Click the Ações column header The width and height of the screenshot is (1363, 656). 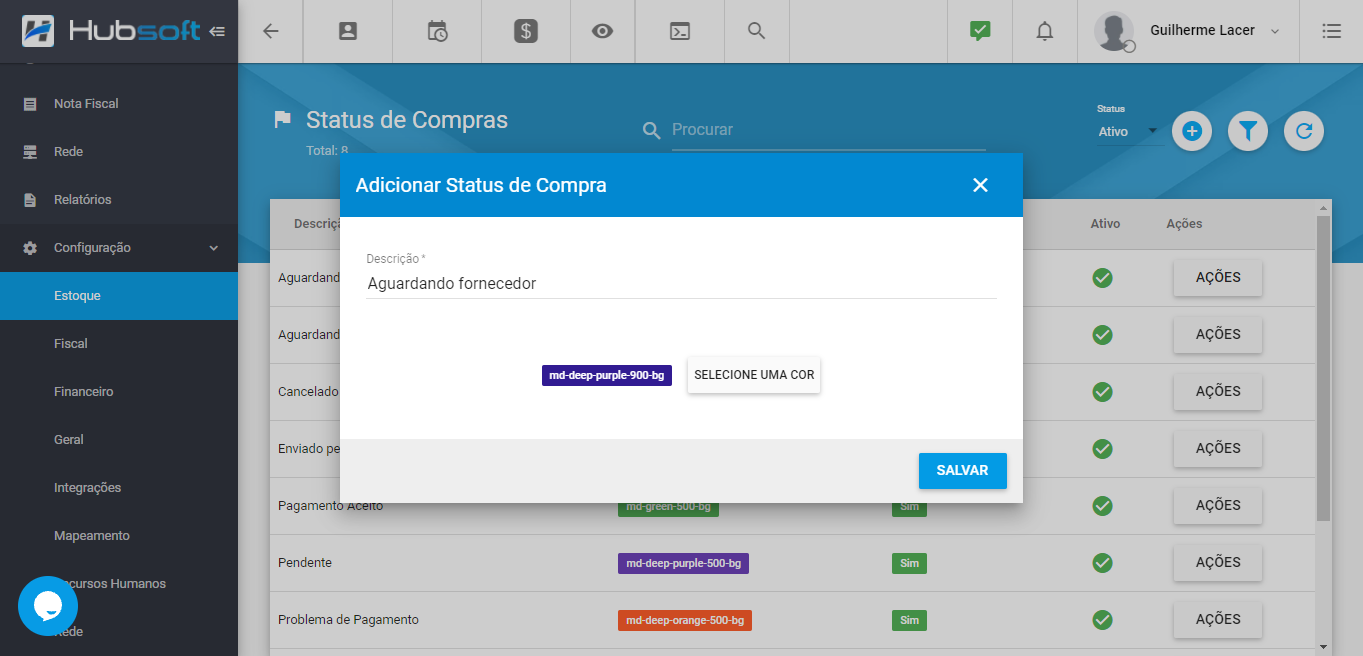click(x=1184, y=224)
